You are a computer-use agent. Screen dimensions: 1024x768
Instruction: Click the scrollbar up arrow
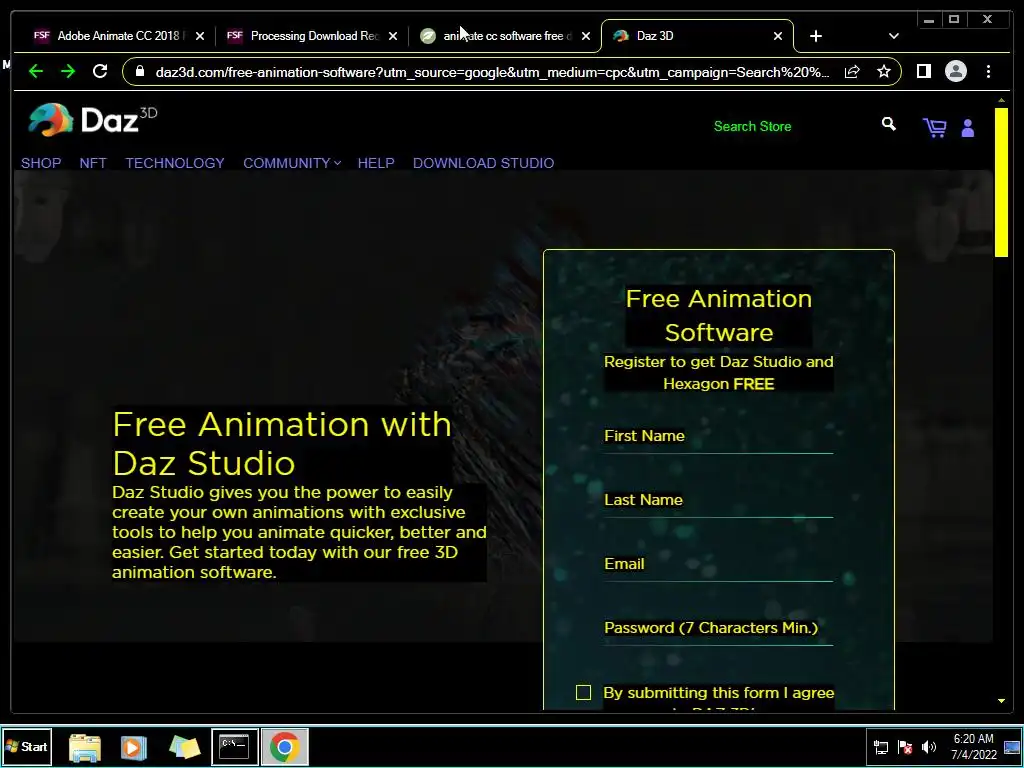point(1001,100)
